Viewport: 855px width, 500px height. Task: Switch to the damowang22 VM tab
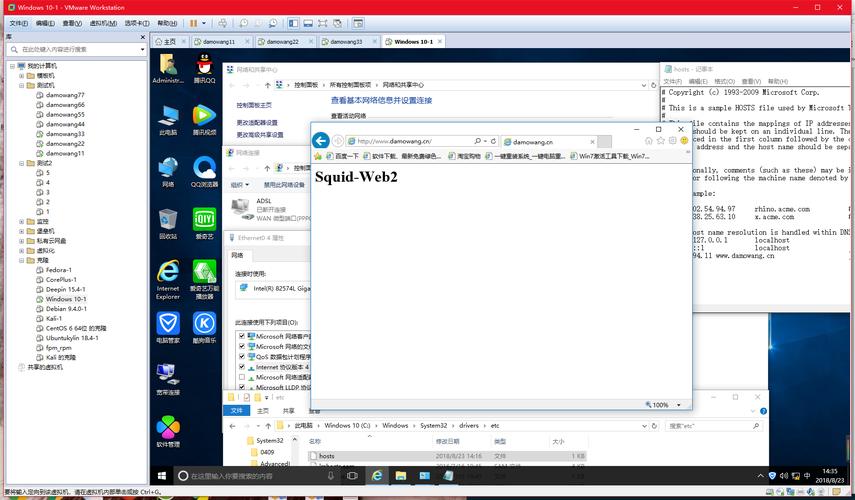coord(284,42)
